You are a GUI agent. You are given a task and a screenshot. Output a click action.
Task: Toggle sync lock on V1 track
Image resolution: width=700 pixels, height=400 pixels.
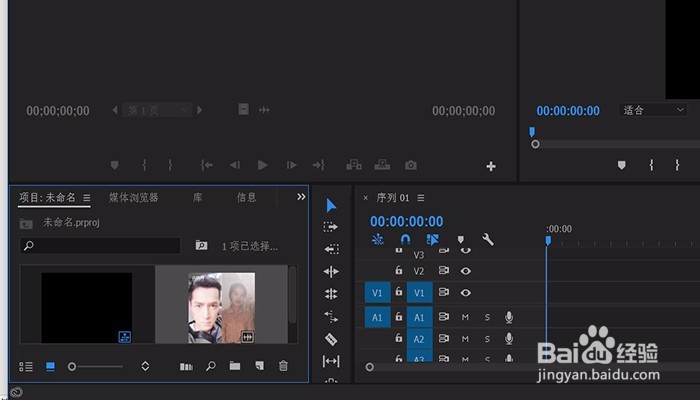444,292
